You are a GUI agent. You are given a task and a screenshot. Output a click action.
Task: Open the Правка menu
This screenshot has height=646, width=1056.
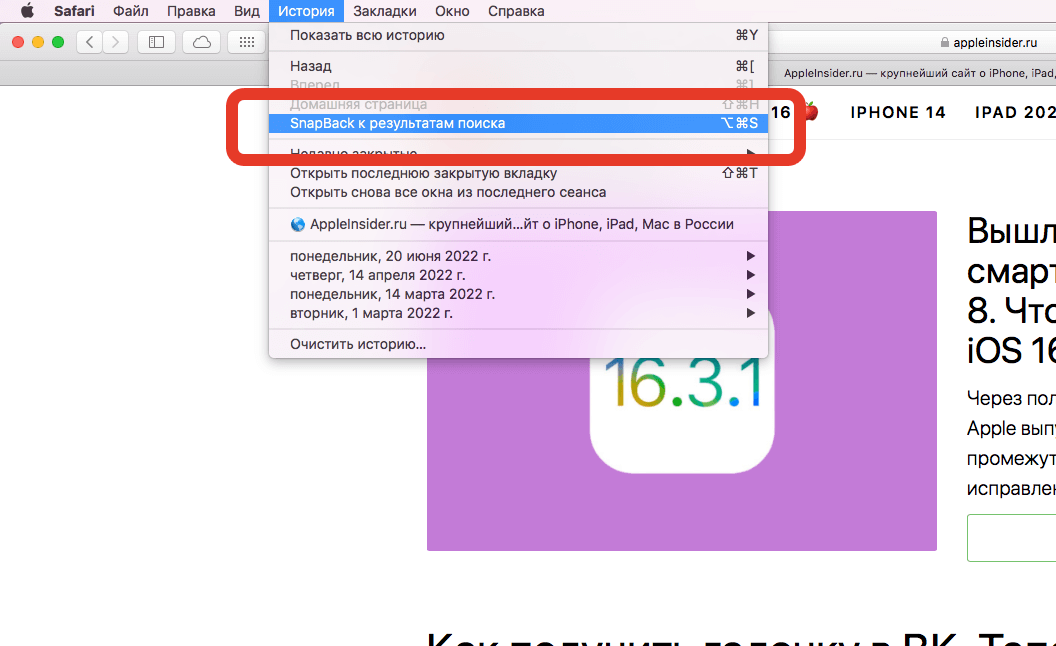(x=191, y=11)
